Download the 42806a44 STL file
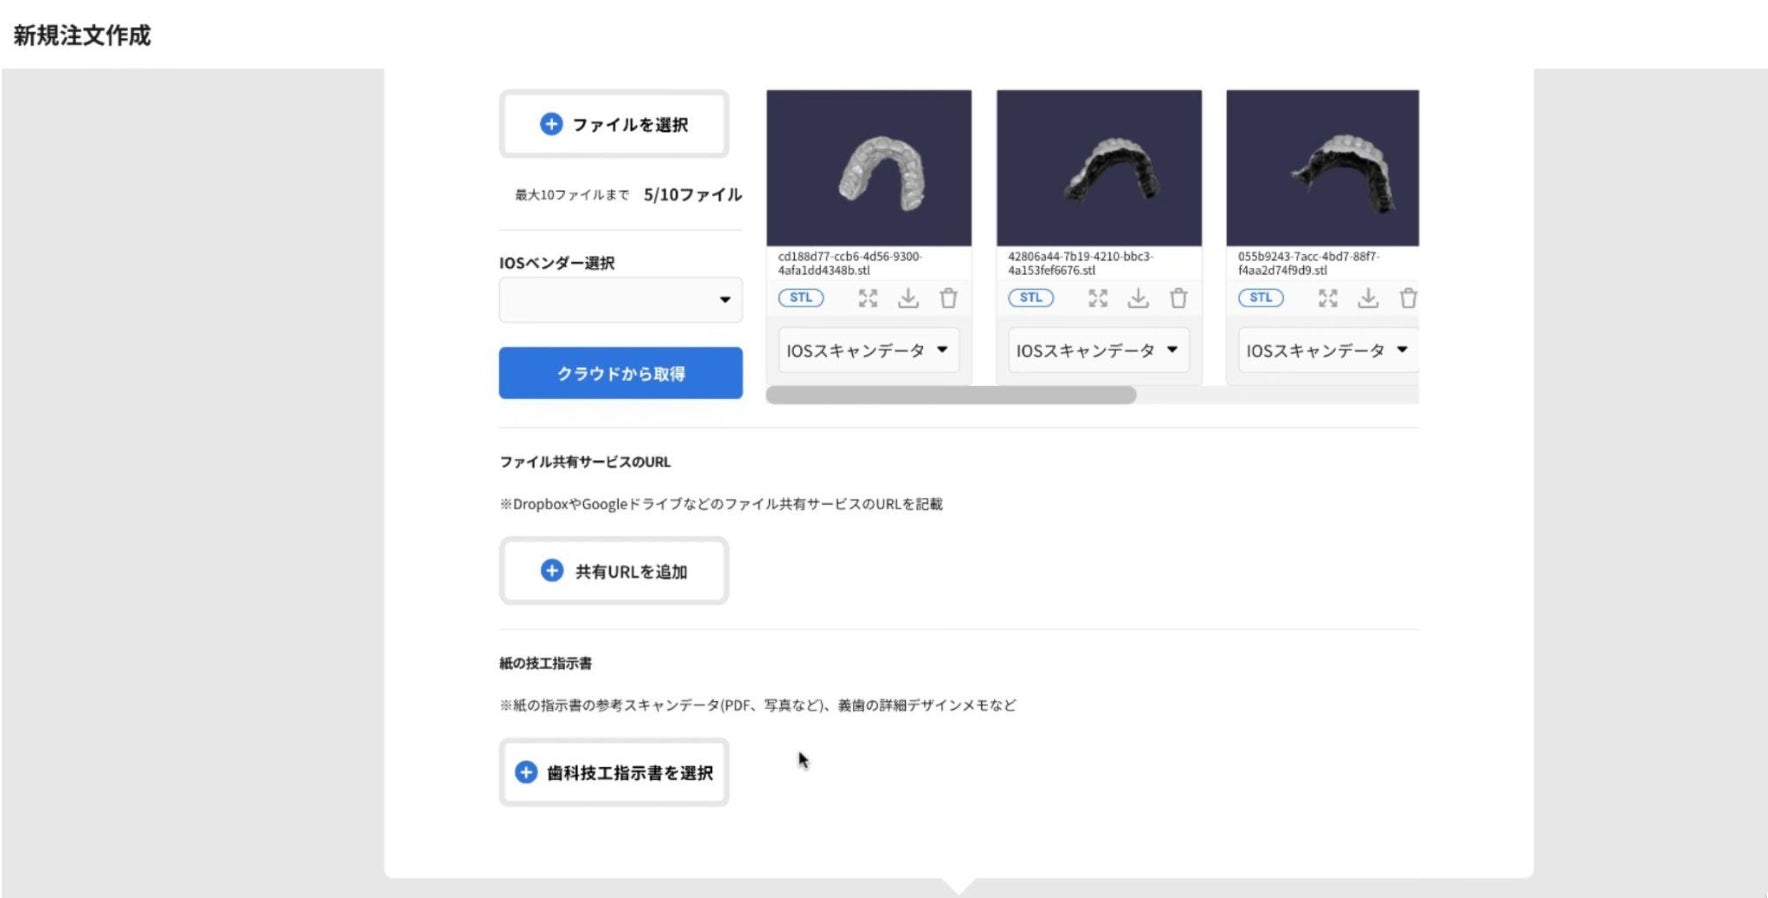The width and height of the screenshot is (1768, 898). pos(1138,298)
